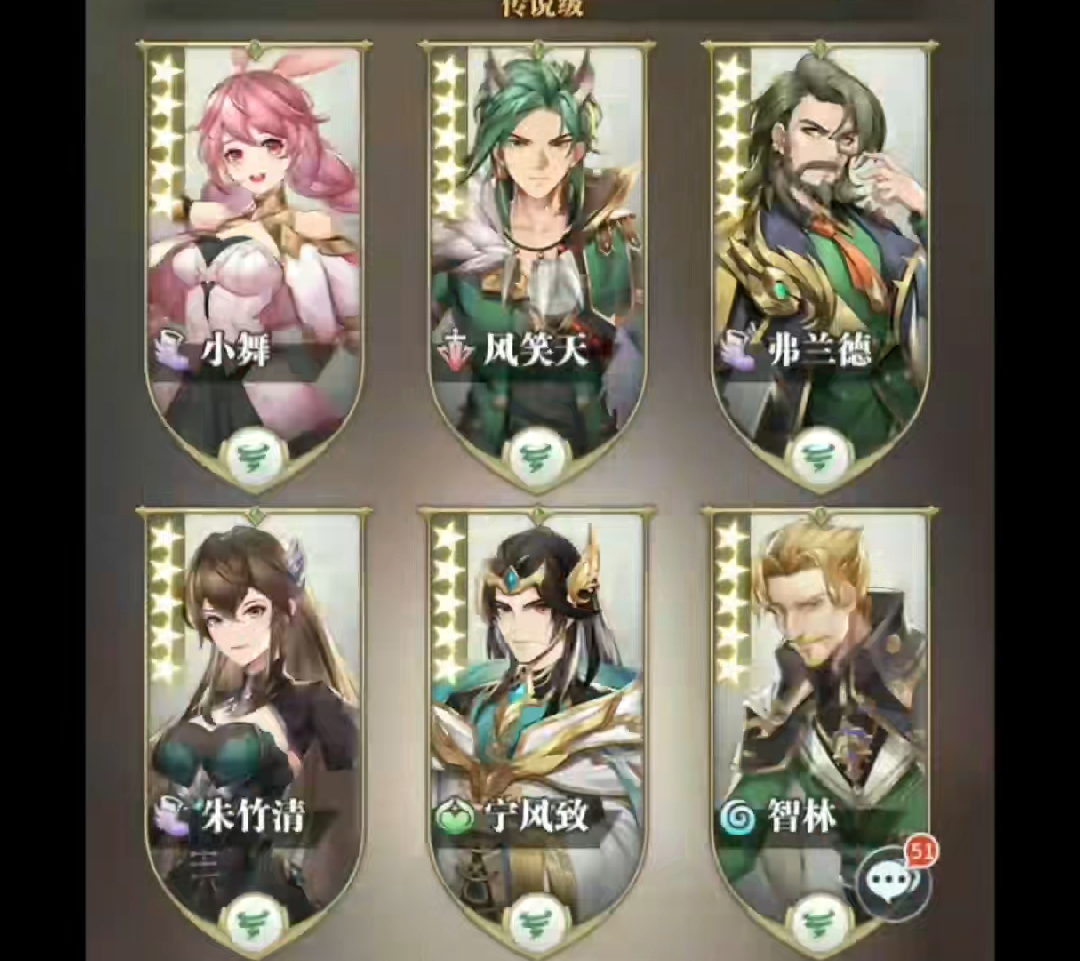The image size is (1080, 961).
Task: Click the wind element badge under 宁风致
Action: pos(538,922)
